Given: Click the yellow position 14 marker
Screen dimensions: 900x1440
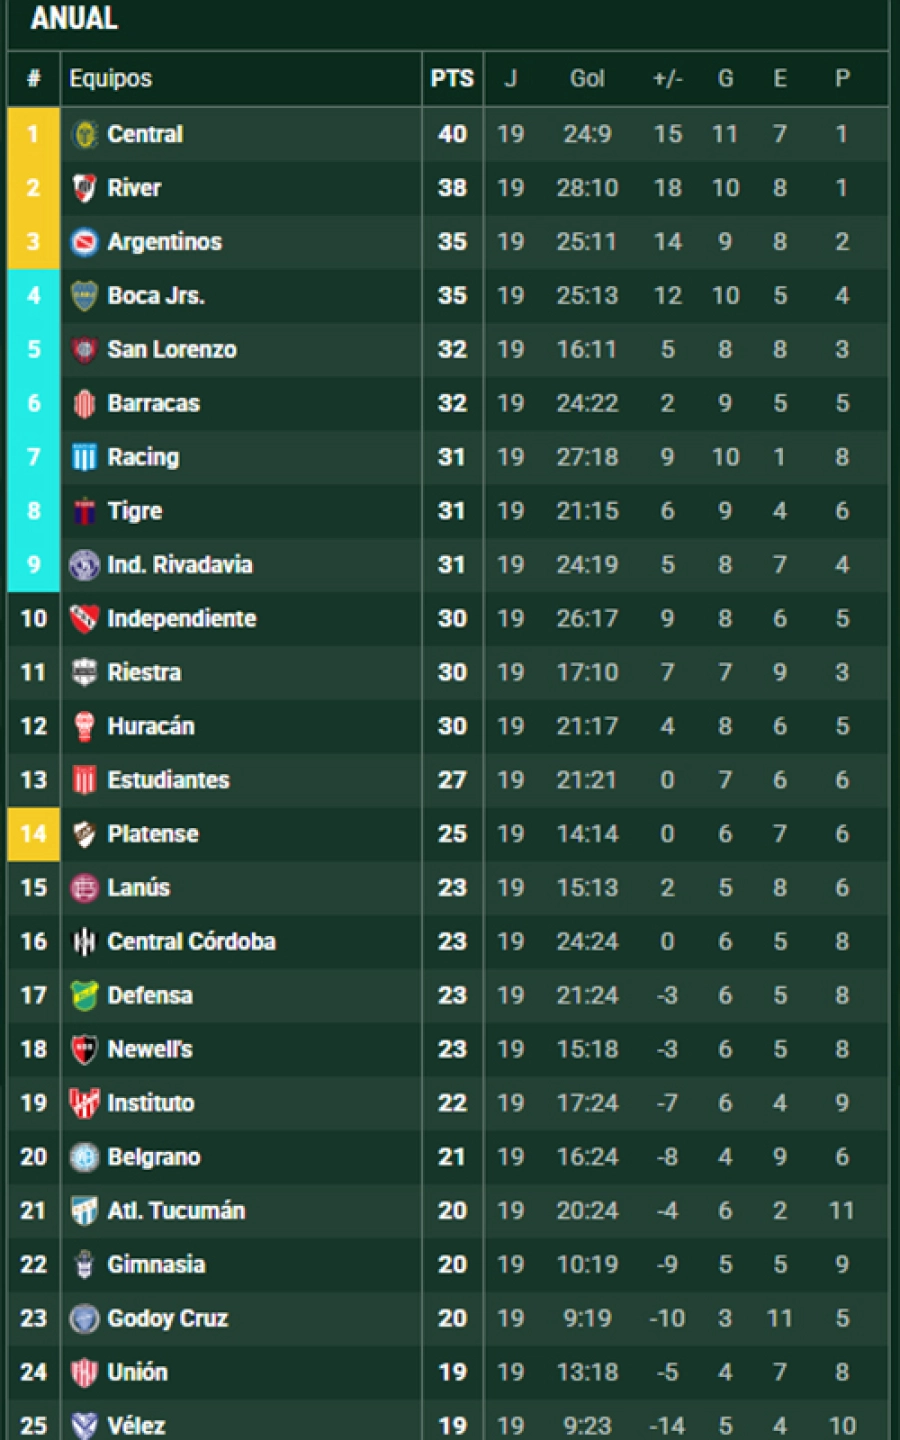Looking at the screenshot, I should click(33, 834).
